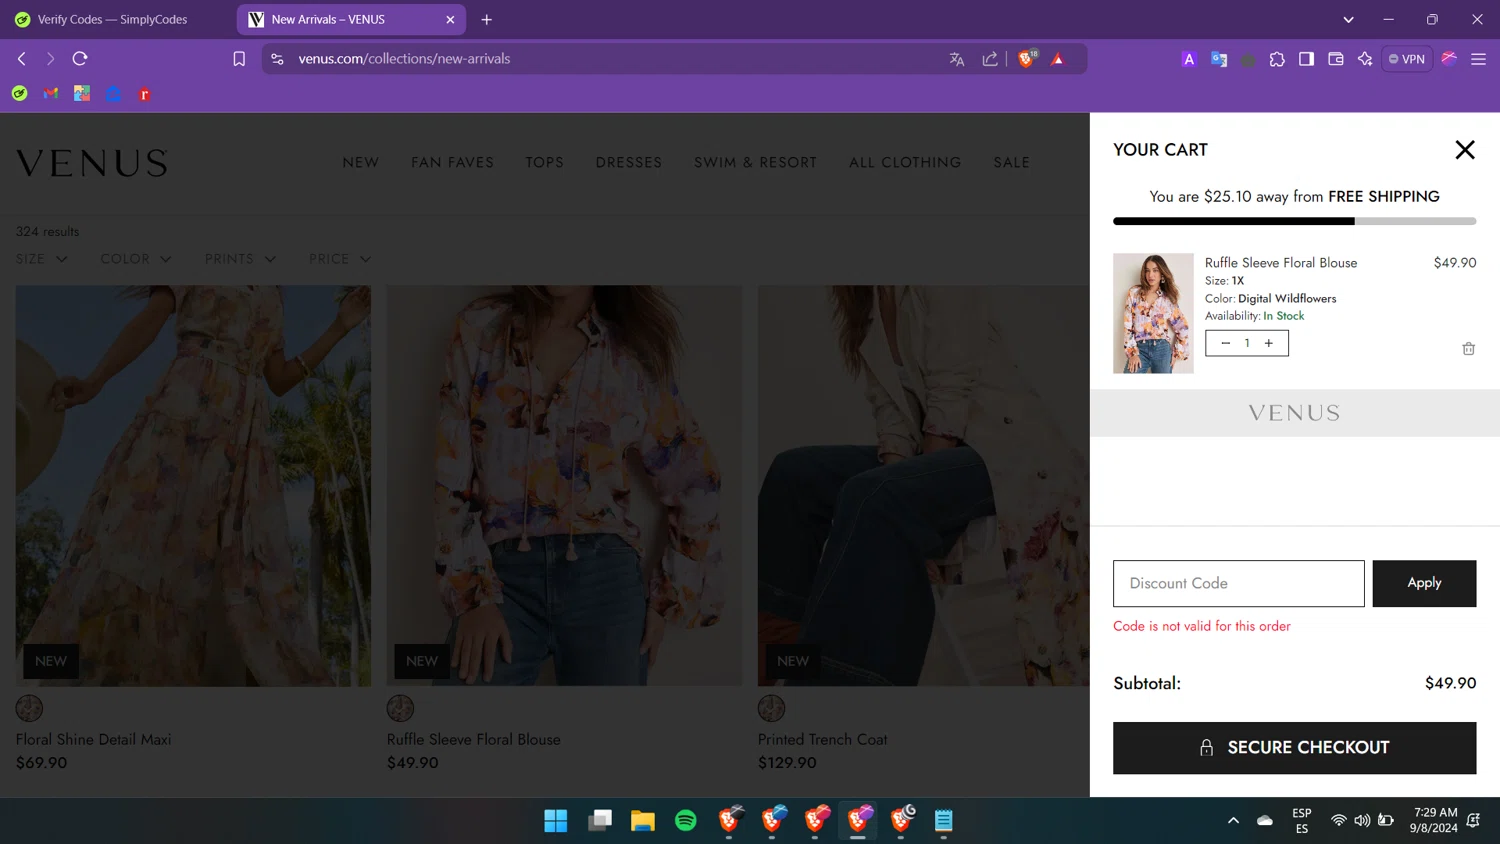Expand the SIZE filter dropdown
The height and width of the screenshot is (844, 1500).
(x=42, y=259)
